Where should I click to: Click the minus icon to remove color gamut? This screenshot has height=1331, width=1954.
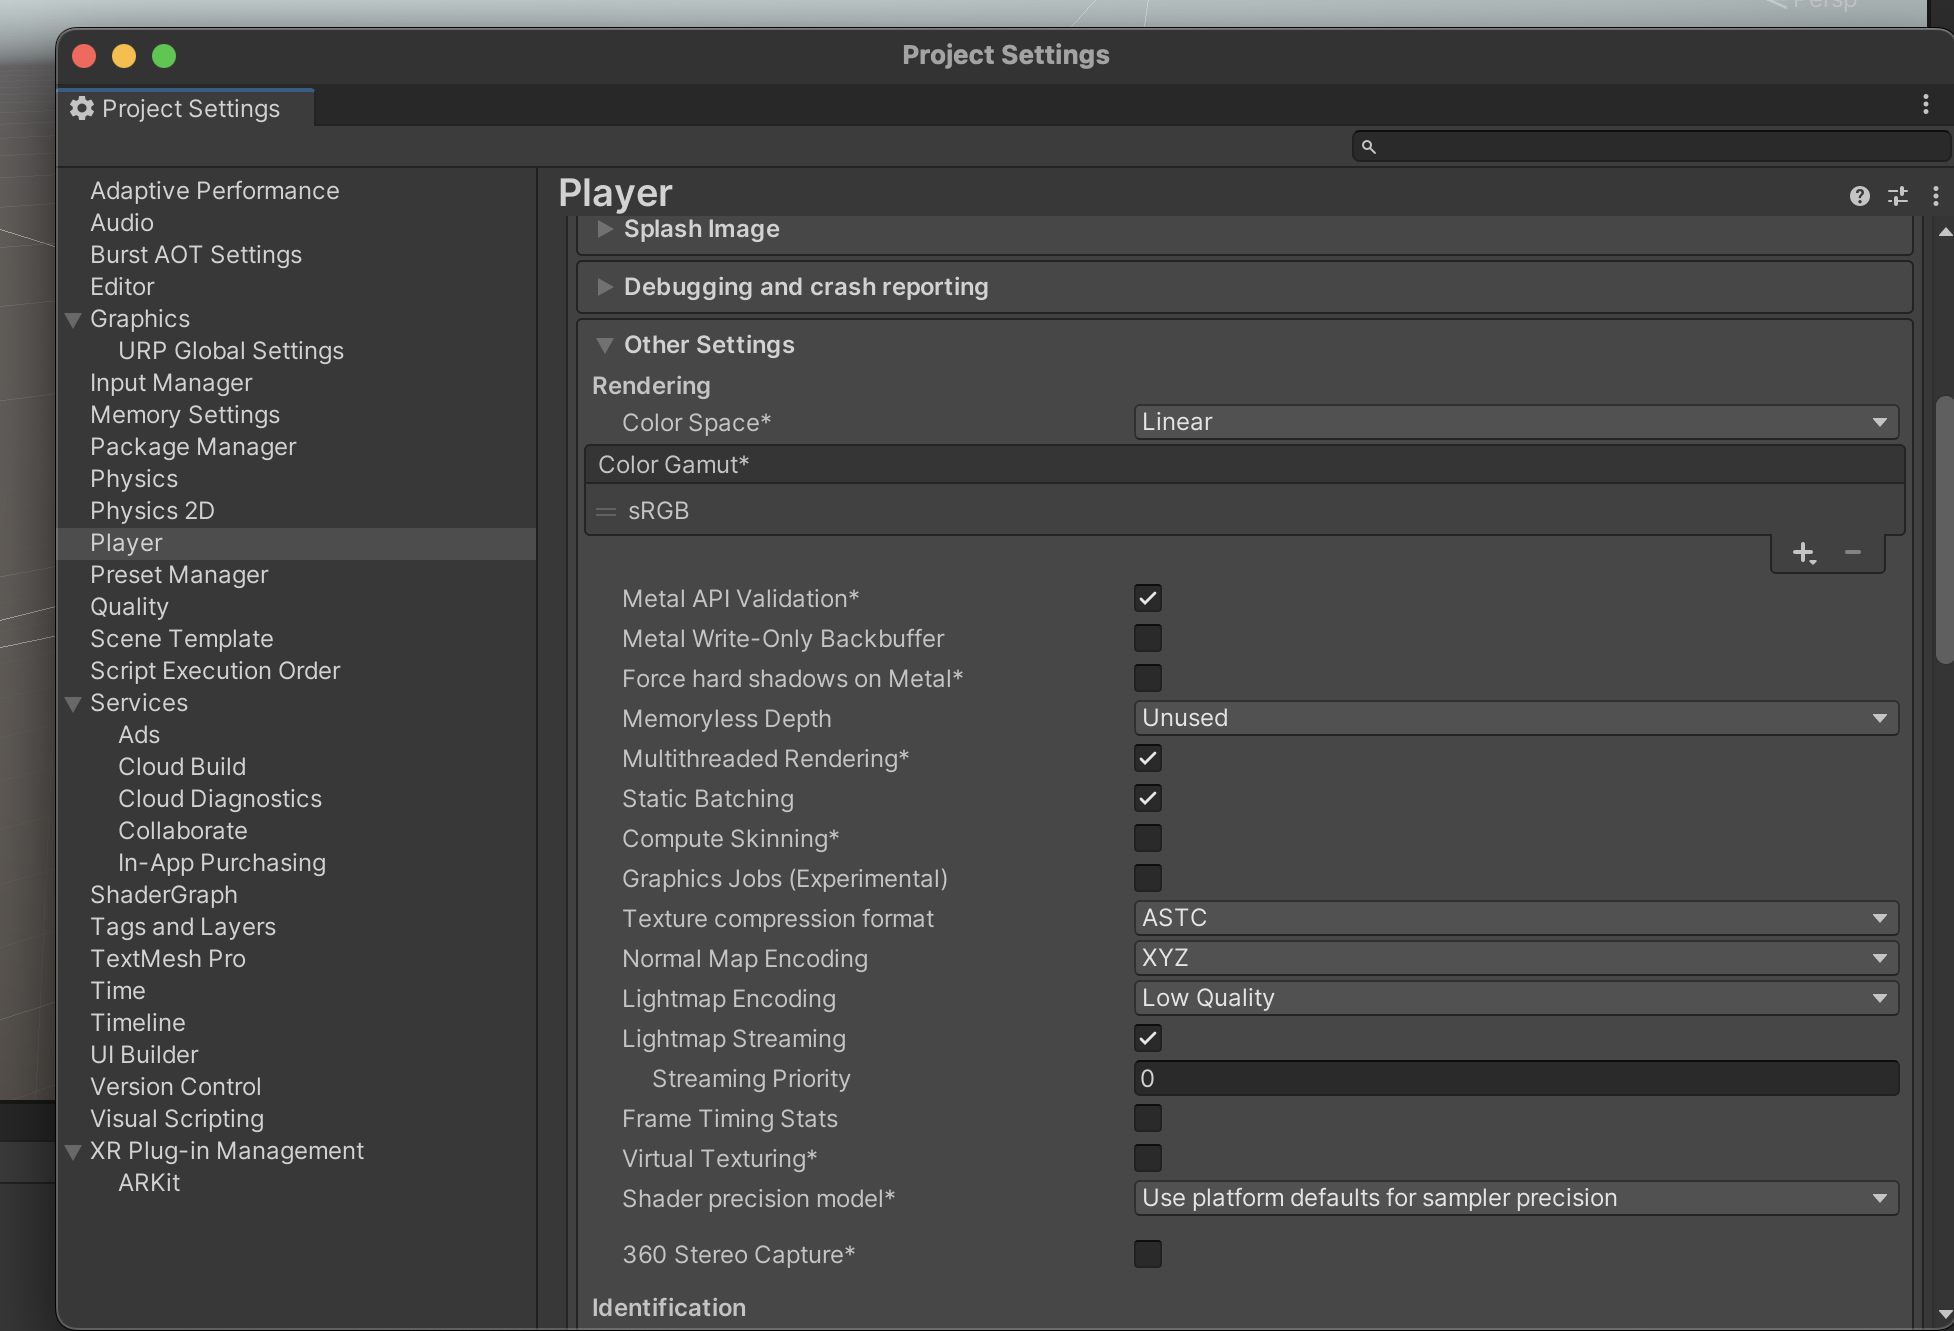(x=1853, y=552)
